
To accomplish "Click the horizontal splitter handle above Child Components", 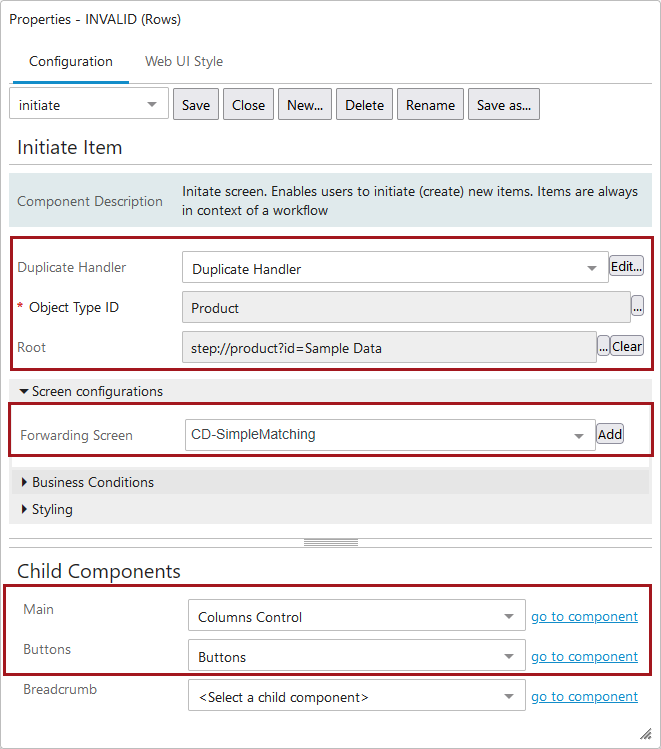I will [x=330, y=543].
